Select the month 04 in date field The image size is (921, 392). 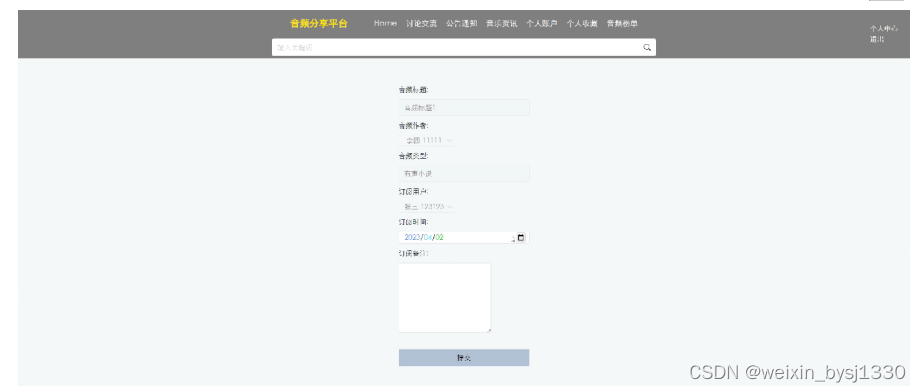point(428,237)
